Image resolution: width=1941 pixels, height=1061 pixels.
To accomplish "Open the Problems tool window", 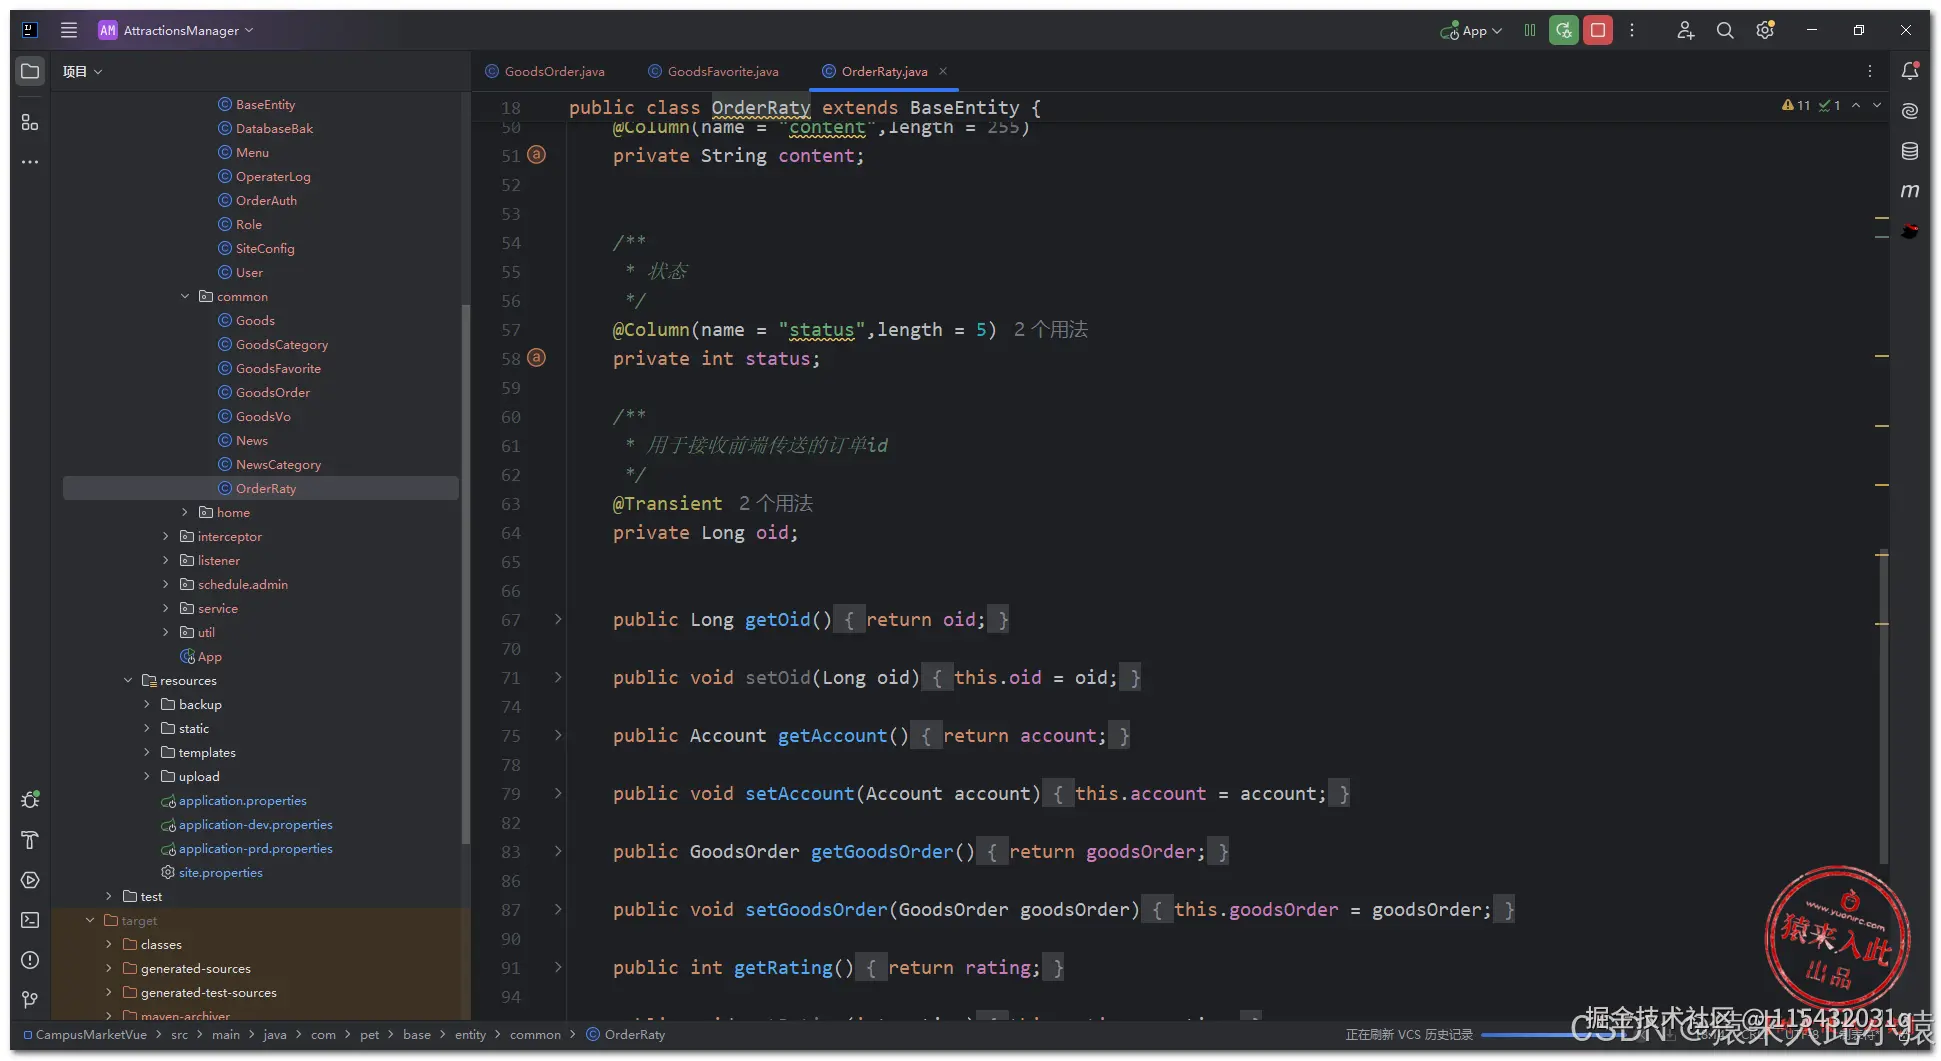I will pyautogui.click(x=30, y=960).
